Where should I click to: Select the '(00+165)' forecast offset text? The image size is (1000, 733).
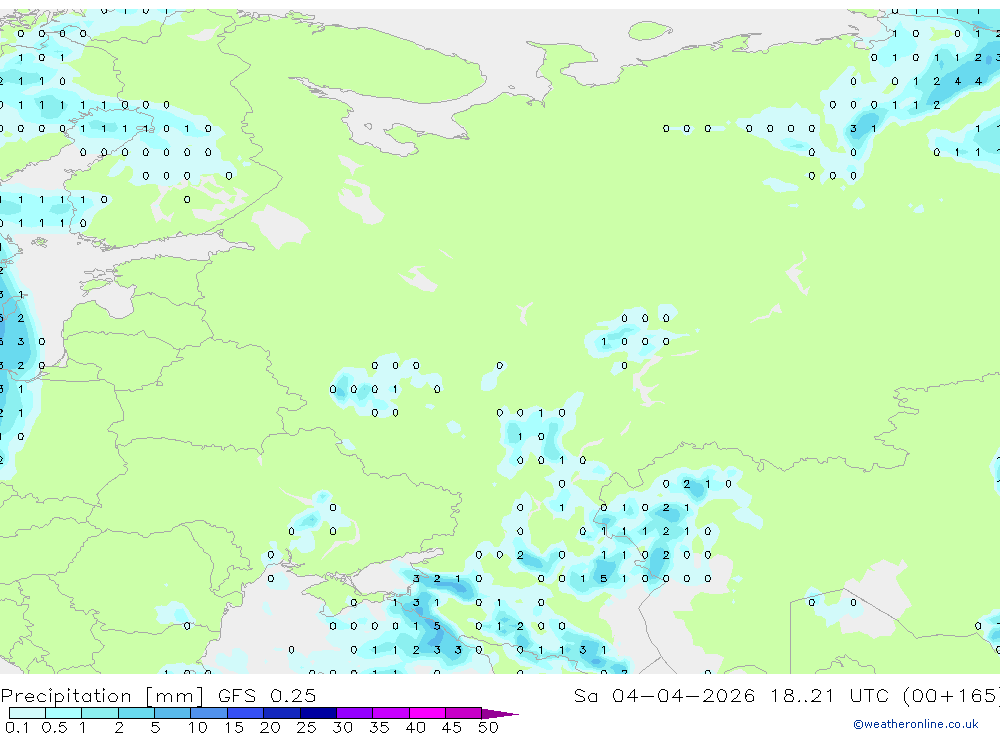(x=951, y=695)
